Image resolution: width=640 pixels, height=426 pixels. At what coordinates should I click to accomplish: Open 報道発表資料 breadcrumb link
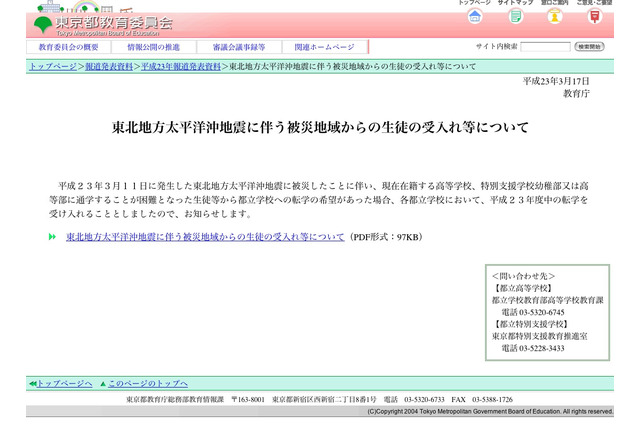click(108, 66)
